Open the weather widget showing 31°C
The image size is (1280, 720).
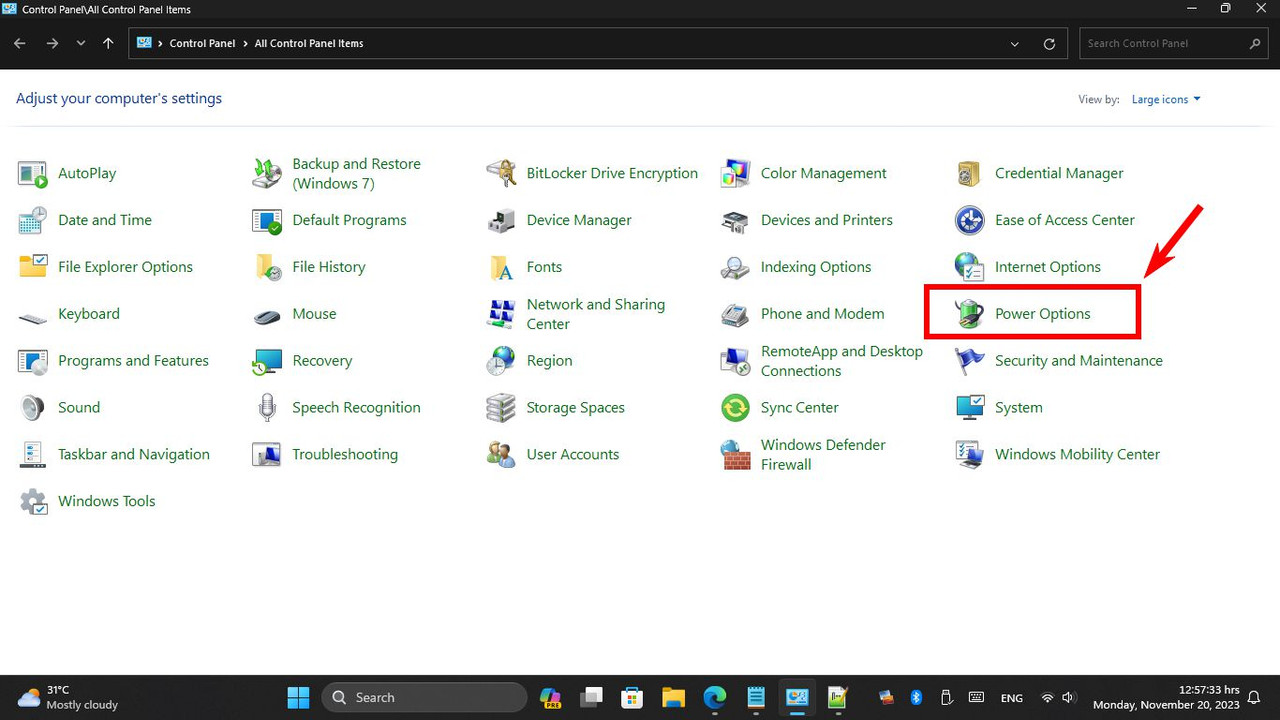click(67, 697)
